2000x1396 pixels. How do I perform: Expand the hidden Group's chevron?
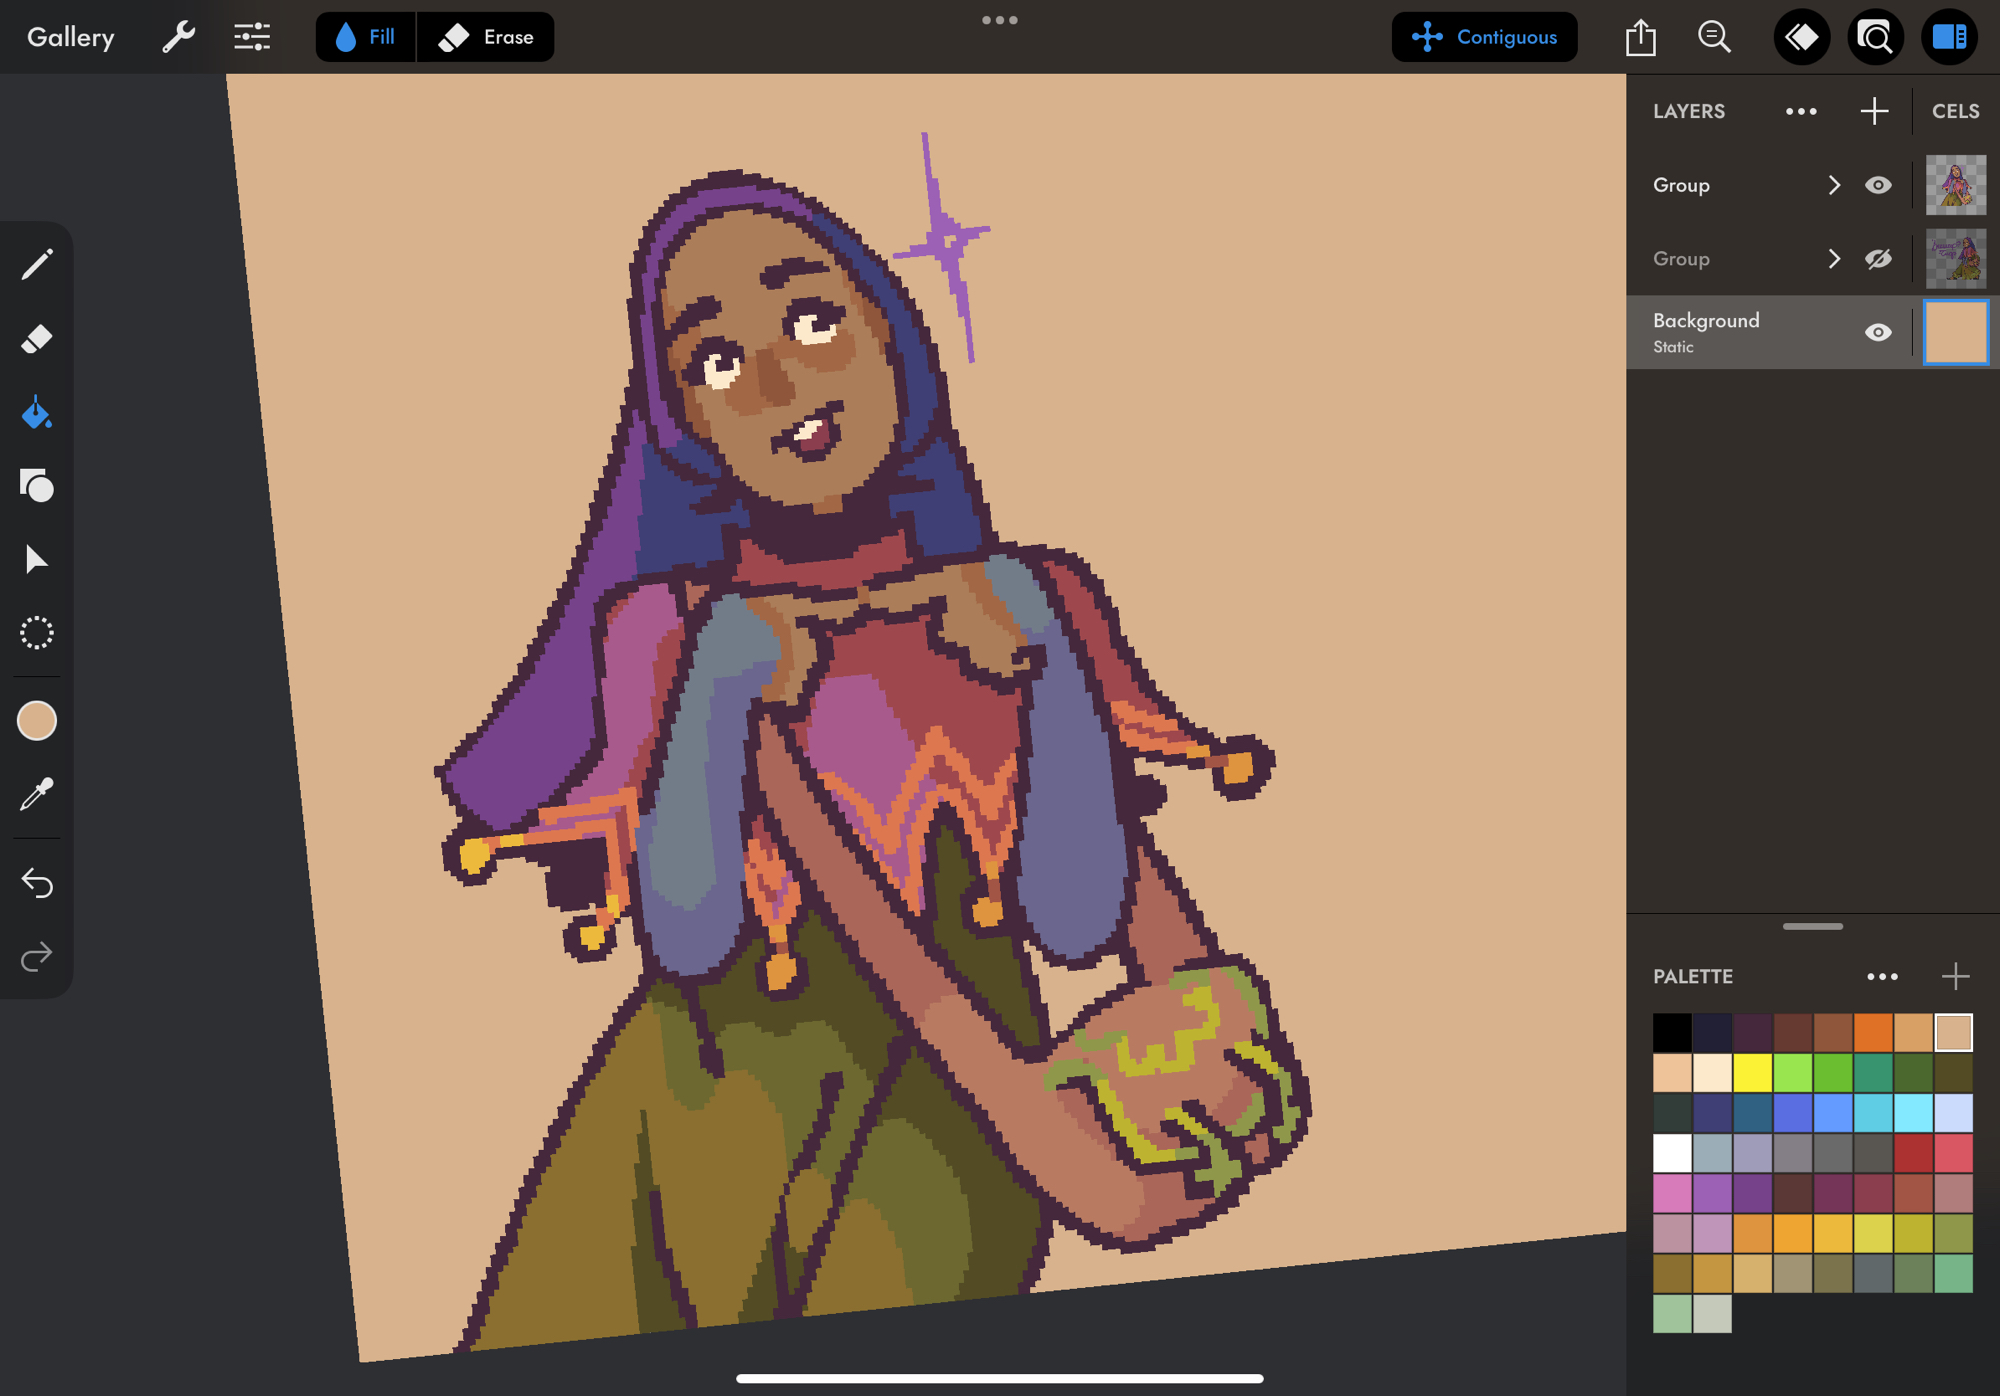tap(1834, 259)
